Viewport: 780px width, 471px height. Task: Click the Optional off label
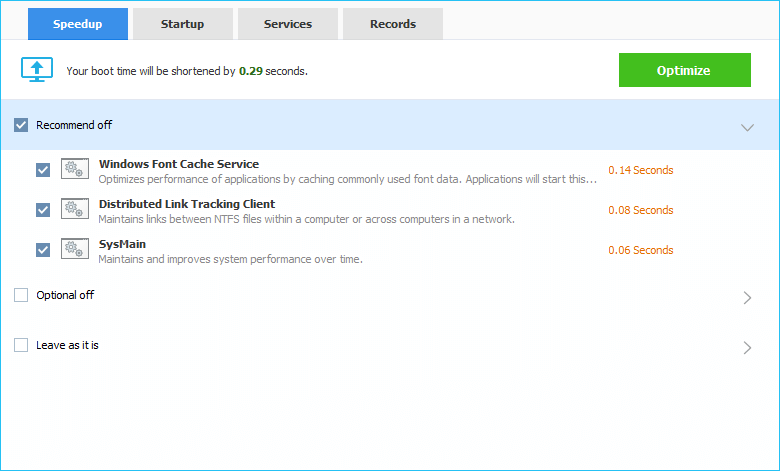tap(65, 295)
